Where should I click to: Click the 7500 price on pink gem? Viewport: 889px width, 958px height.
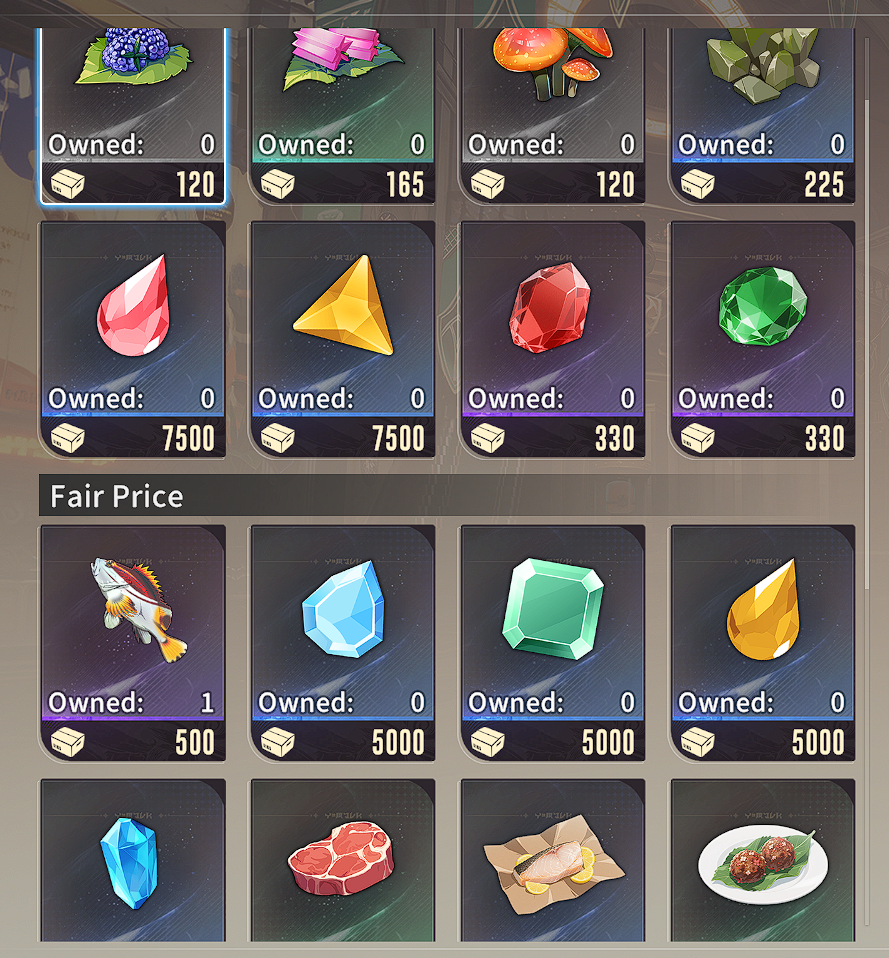click(188, 439)
